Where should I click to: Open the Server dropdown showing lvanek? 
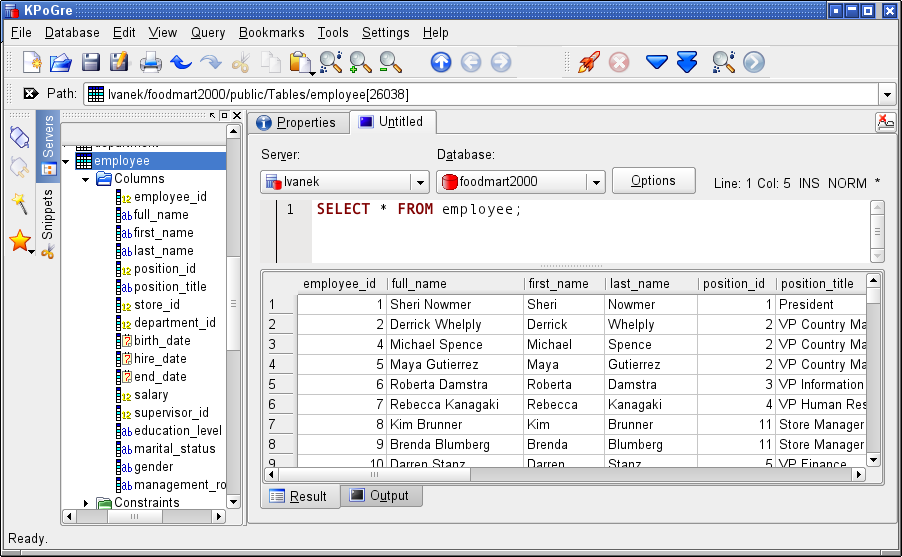click(x=420, y=182)
